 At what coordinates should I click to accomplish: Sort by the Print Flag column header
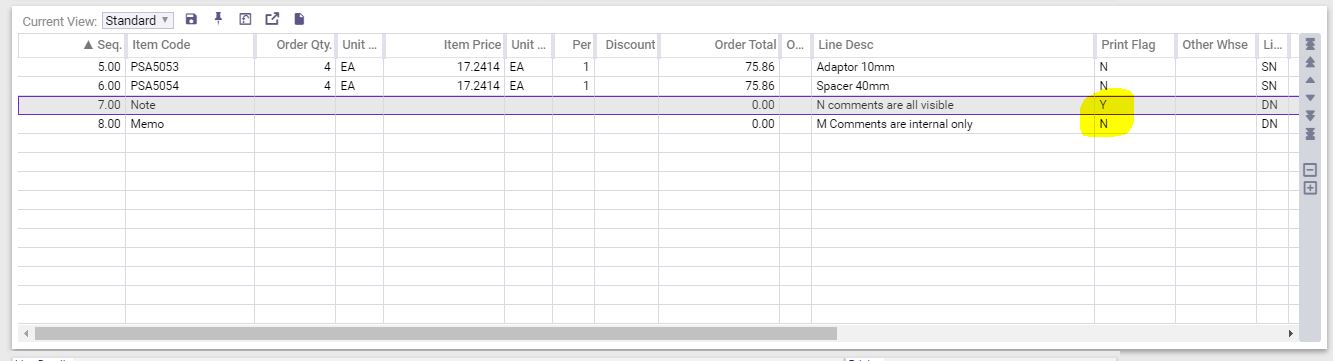click(x=1135, y=45)
